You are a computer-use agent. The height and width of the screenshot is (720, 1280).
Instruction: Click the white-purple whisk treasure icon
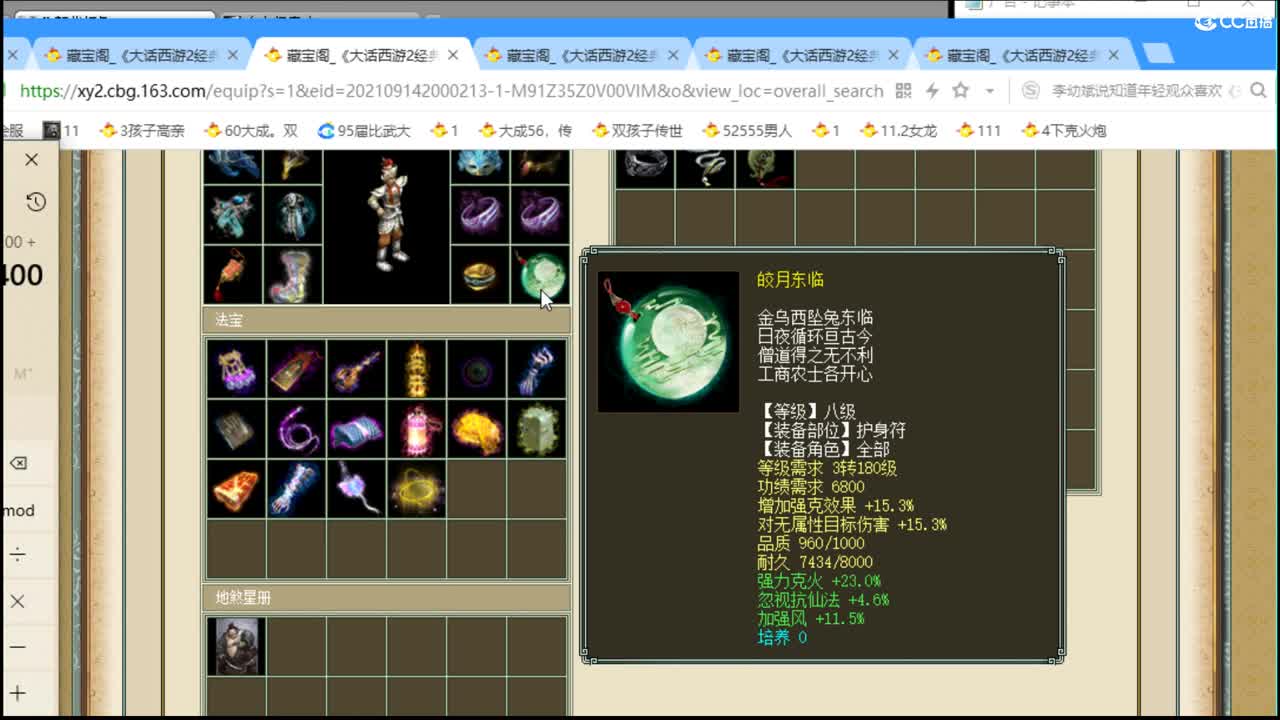coord(356,489)
